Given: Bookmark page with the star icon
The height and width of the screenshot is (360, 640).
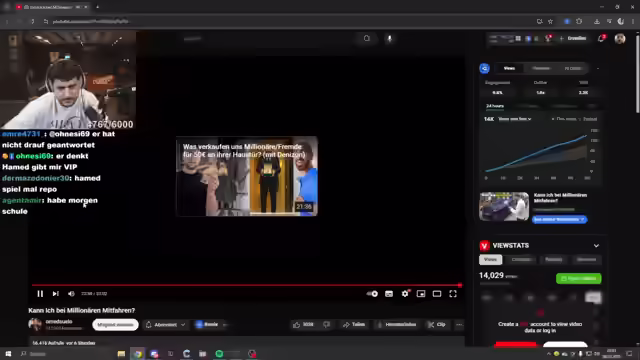Looking at the screenshot, I should point(550,21).
